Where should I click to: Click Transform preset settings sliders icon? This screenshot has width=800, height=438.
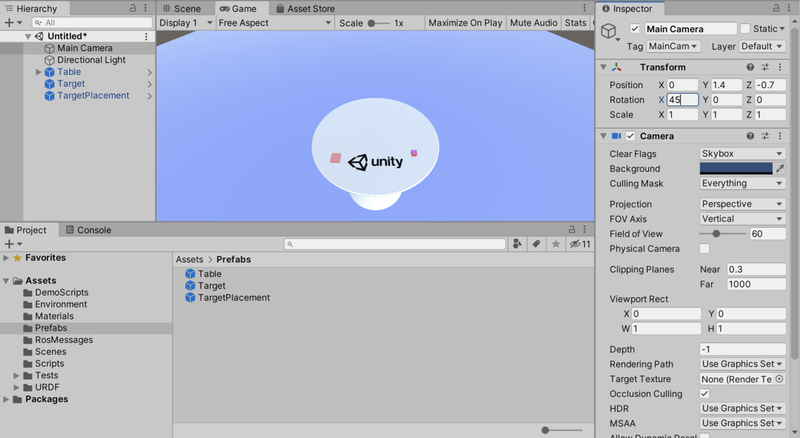pyautogui.click(x=765, y=67)
